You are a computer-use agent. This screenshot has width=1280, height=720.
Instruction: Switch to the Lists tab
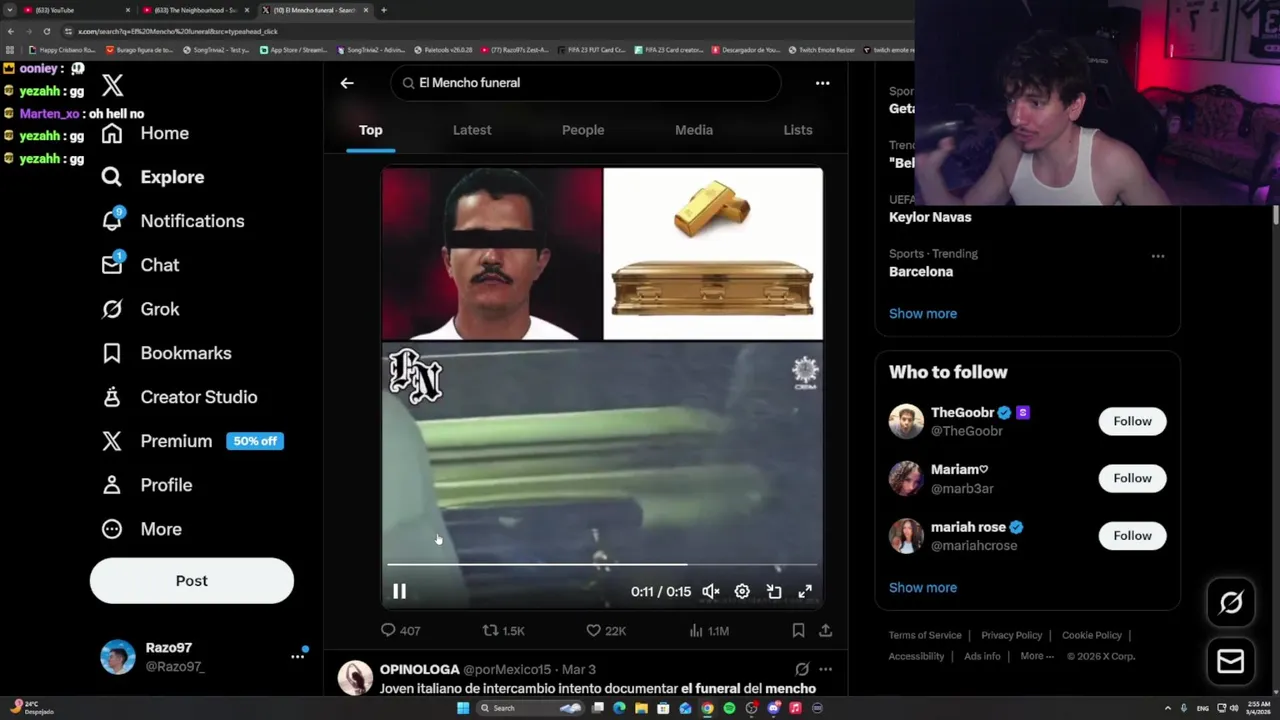798,130
